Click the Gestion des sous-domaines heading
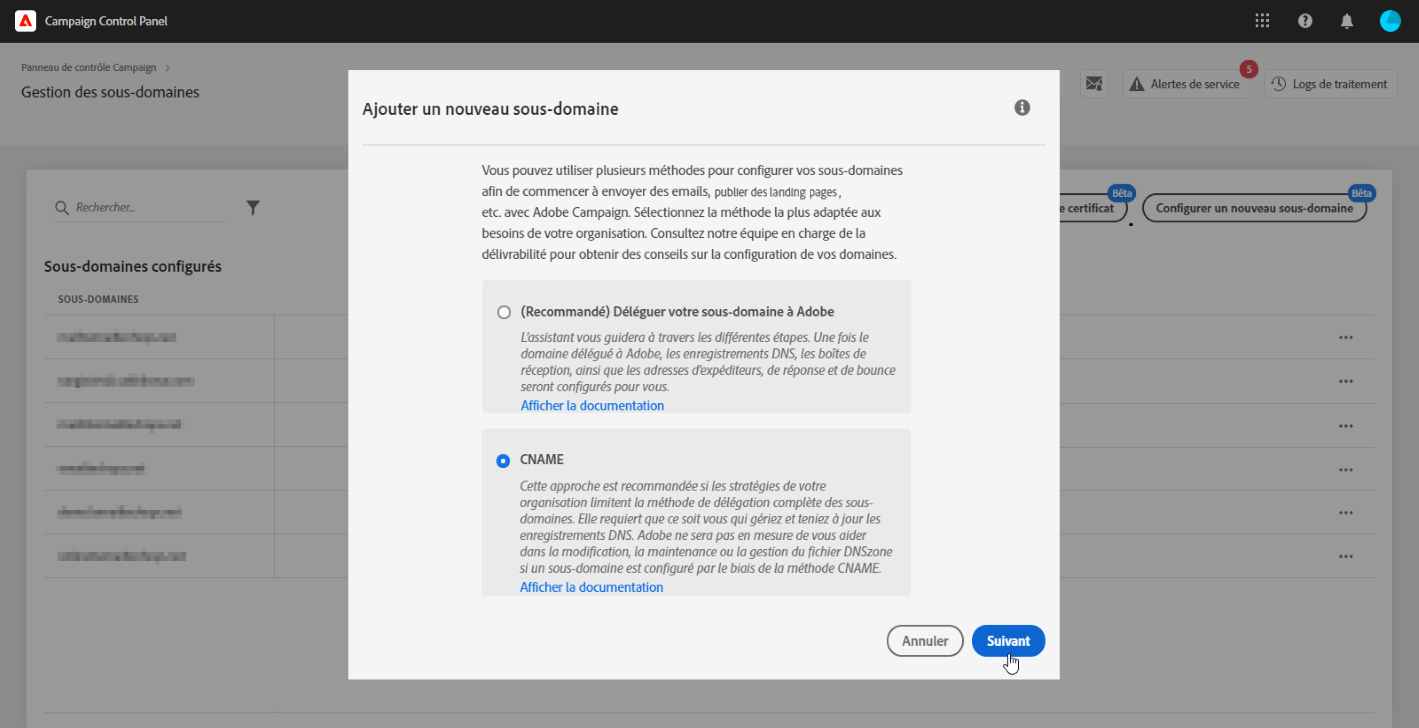This screenshot has height=728, width=1419. click(x=110, y=92)
